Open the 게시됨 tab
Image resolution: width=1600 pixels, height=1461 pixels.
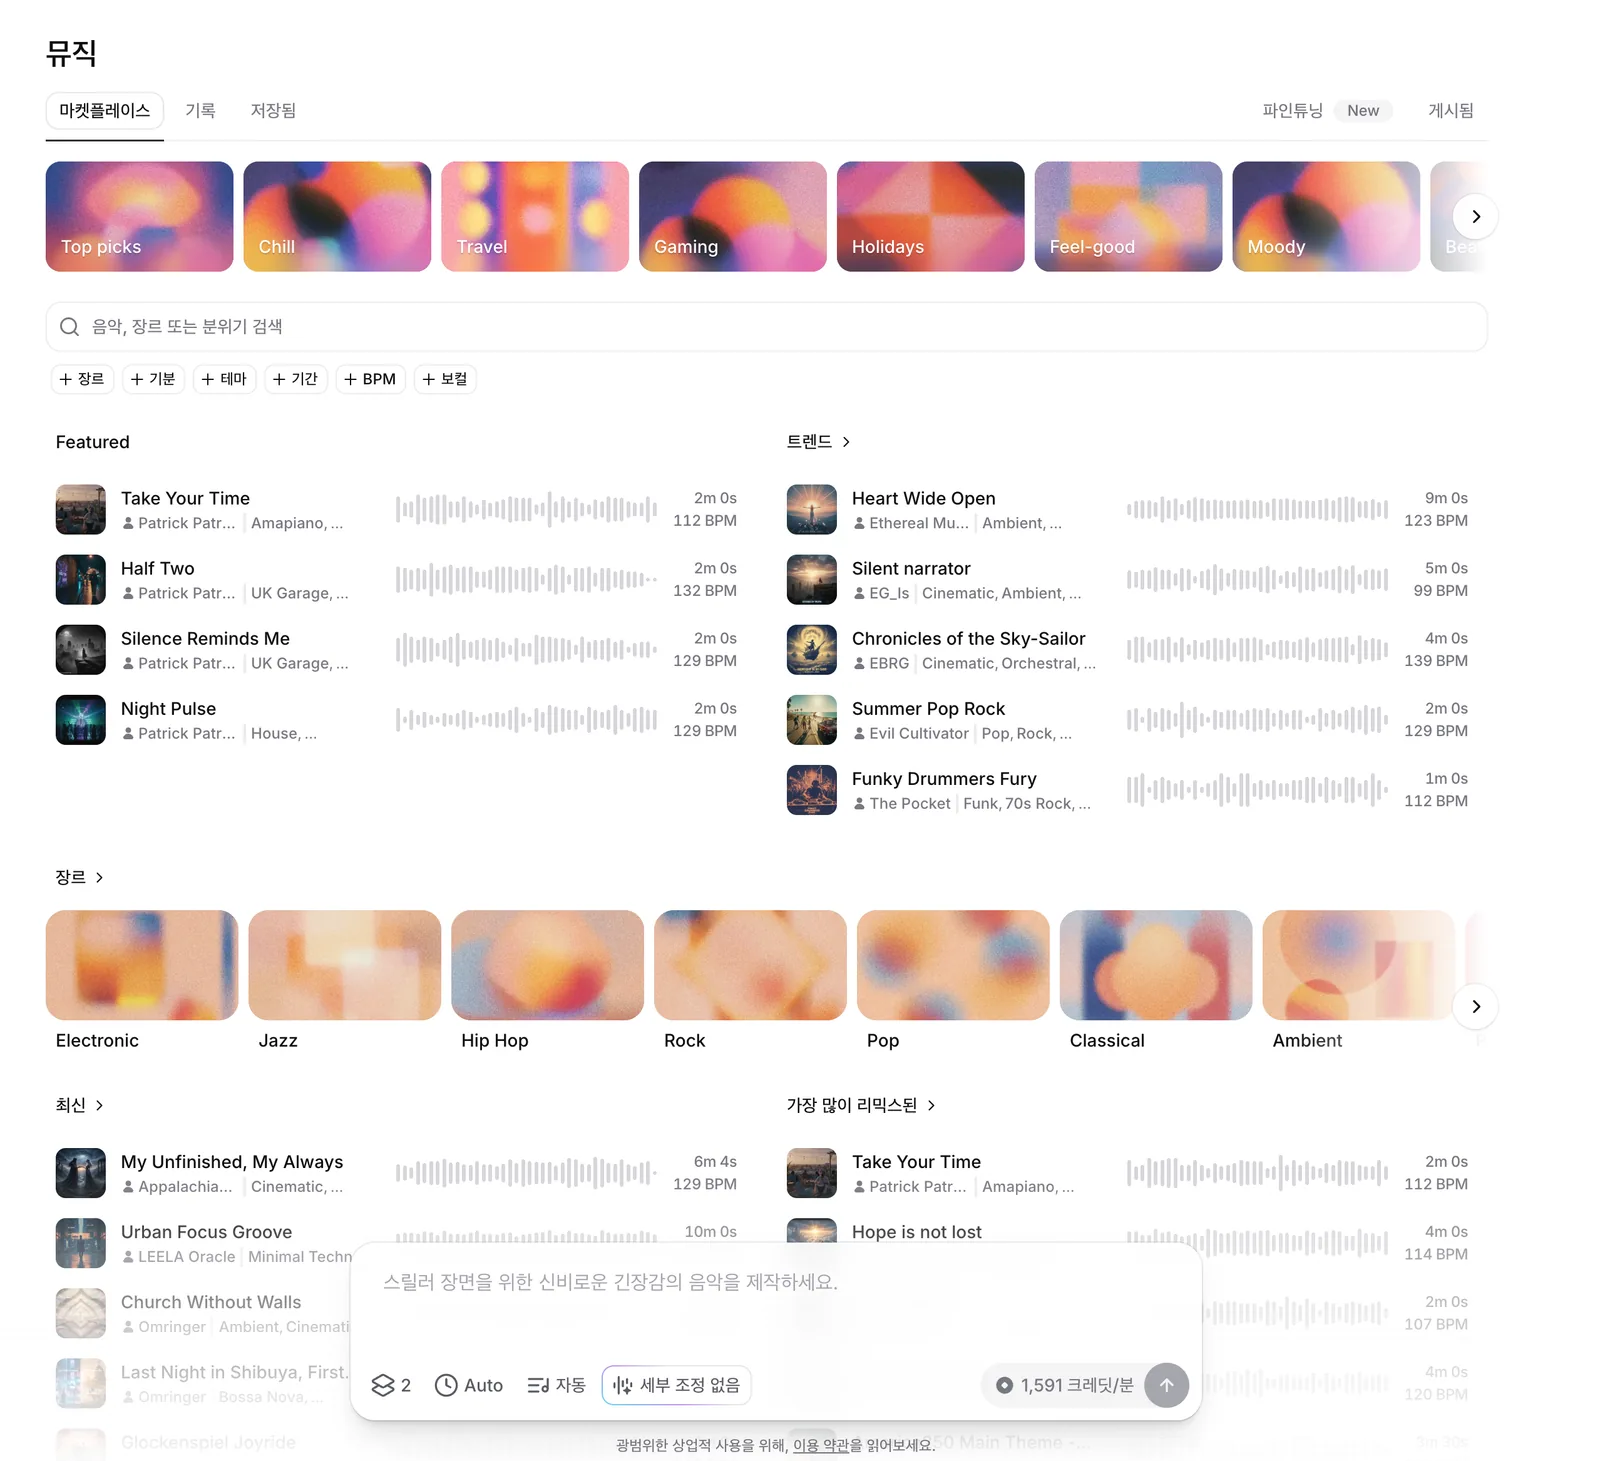point(1450,111)
